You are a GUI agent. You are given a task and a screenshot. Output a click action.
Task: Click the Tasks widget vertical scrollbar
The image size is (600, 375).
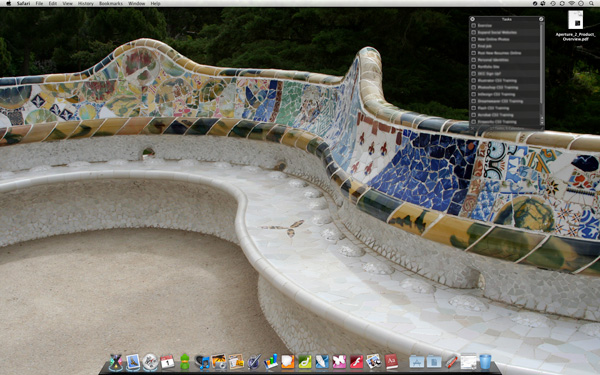point(541,64)
